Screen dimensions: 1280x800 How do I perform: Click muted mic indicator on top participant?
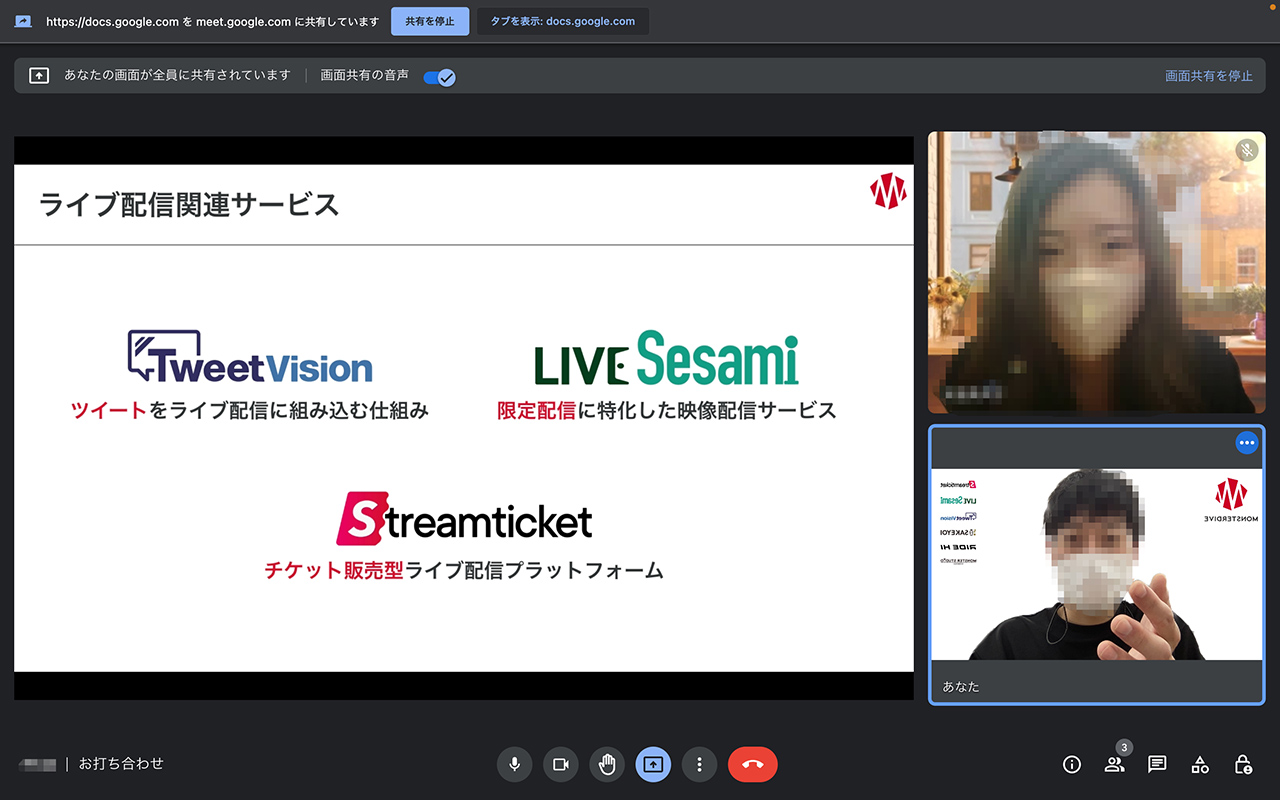pyautogui.click(x=1246, y=150)
